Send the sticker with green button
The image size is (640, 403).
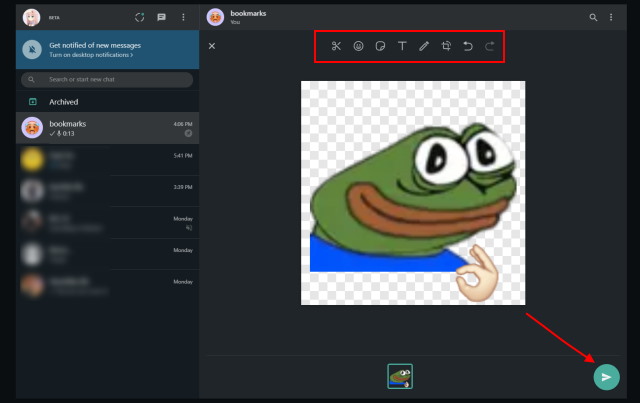[x=606, y=377]
